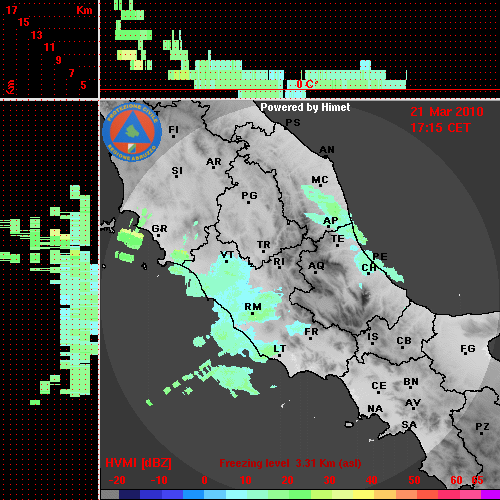
Task: Pick the color swatch under 40 dBZ
Action: (x=371, y=494)
